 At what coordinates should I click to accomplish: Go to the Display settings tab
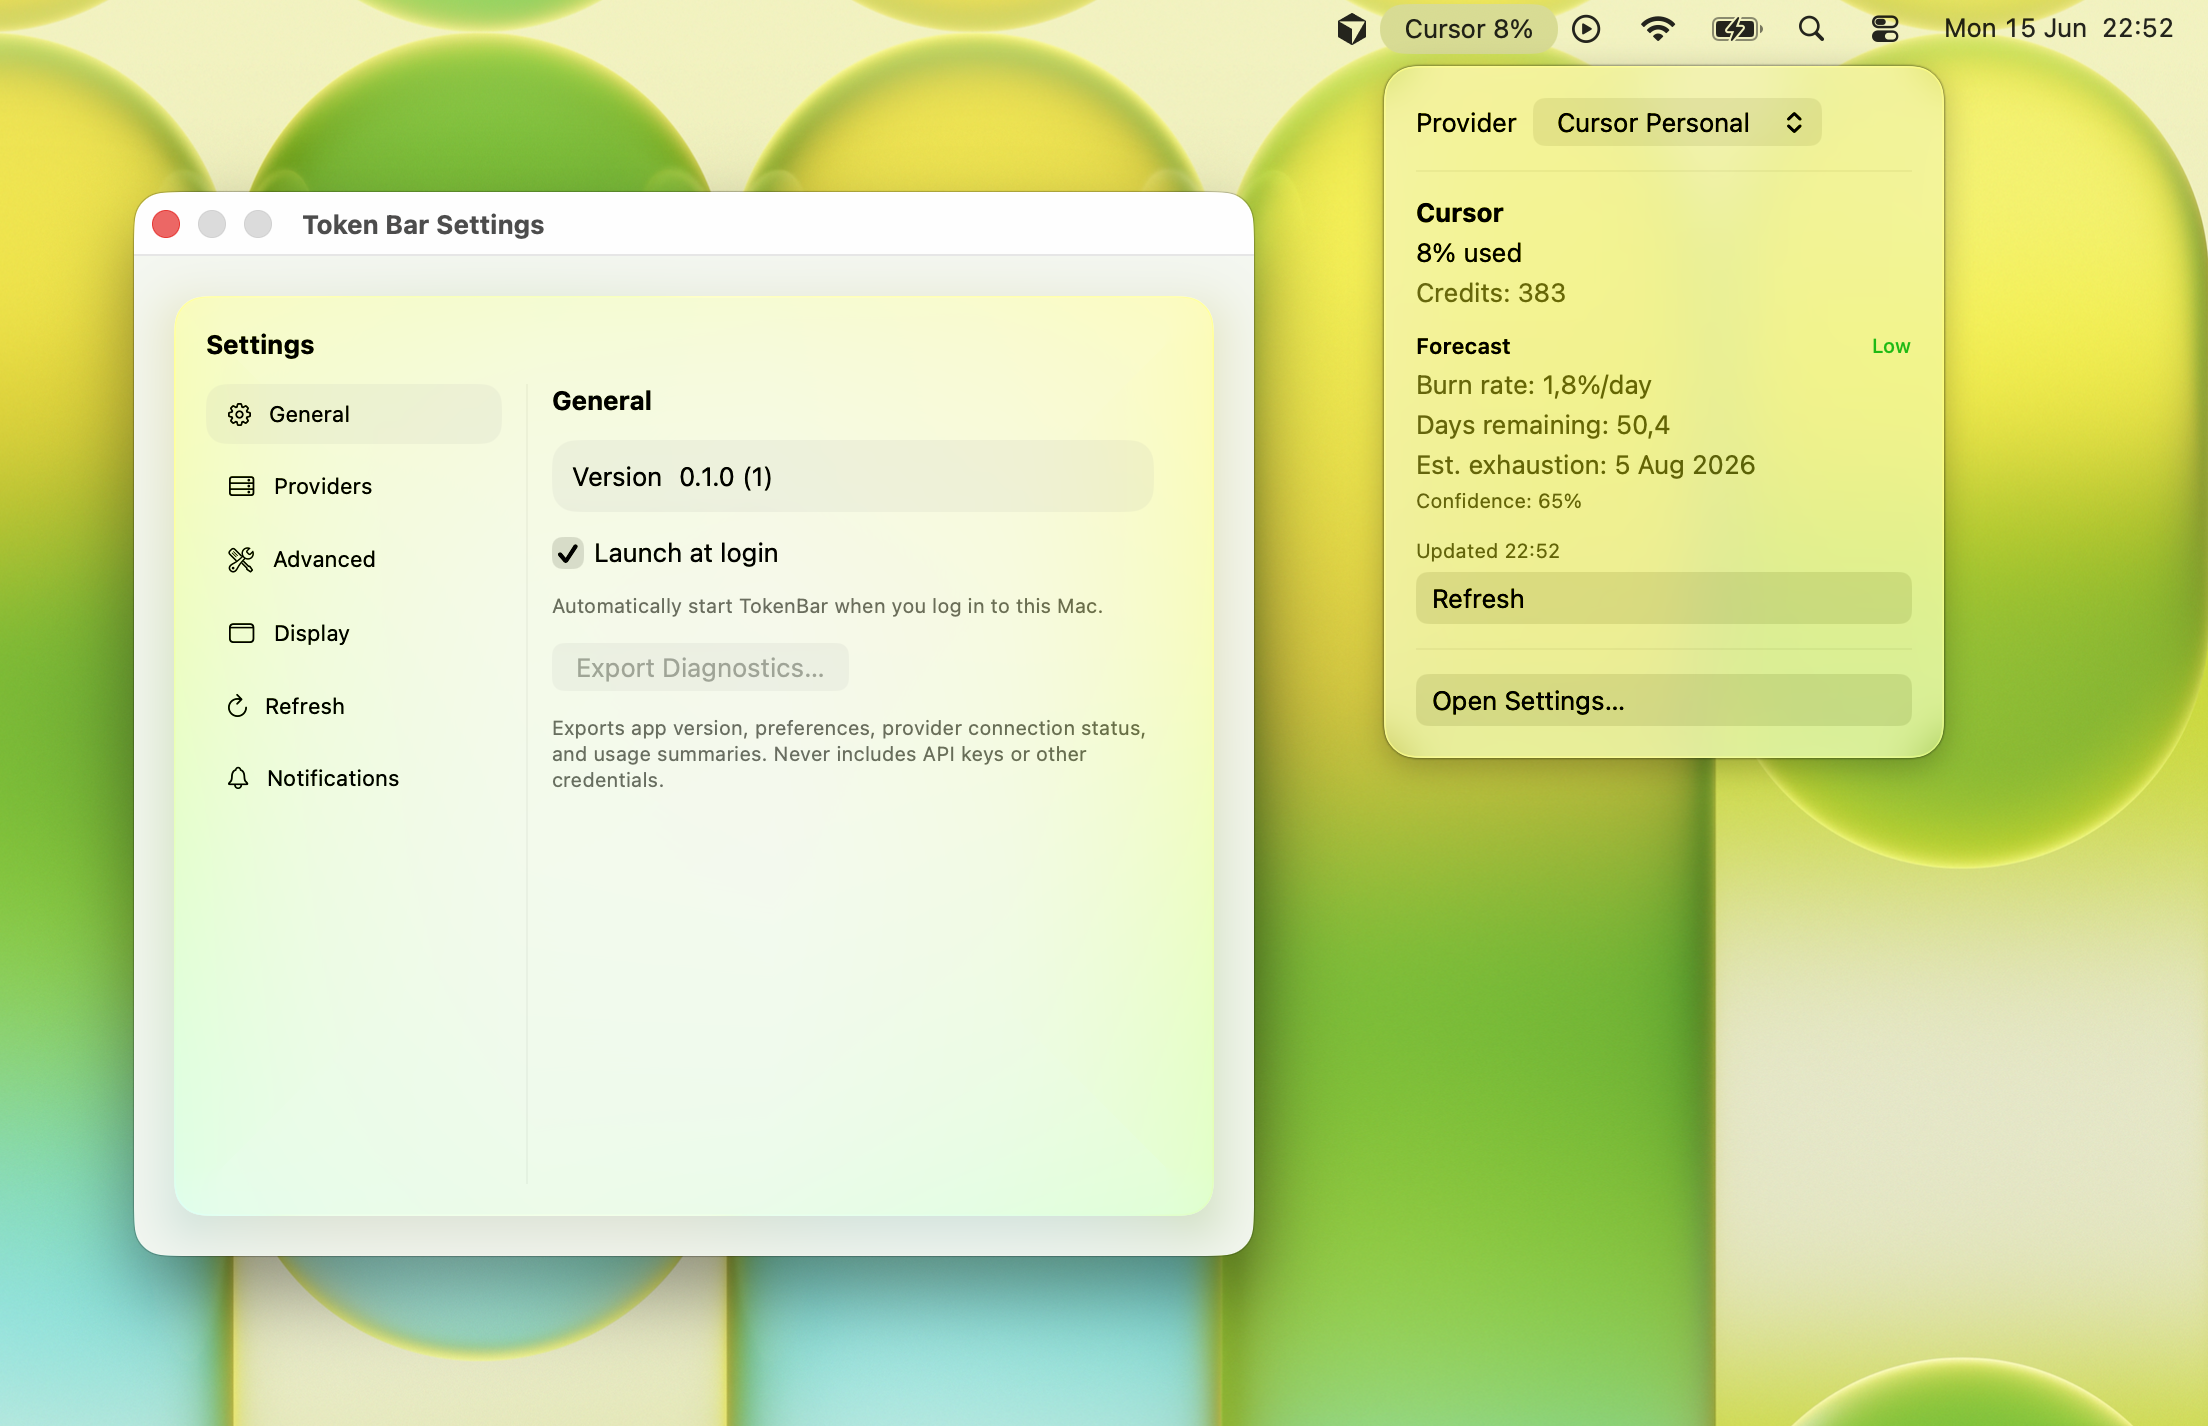(x=354, y=633)
